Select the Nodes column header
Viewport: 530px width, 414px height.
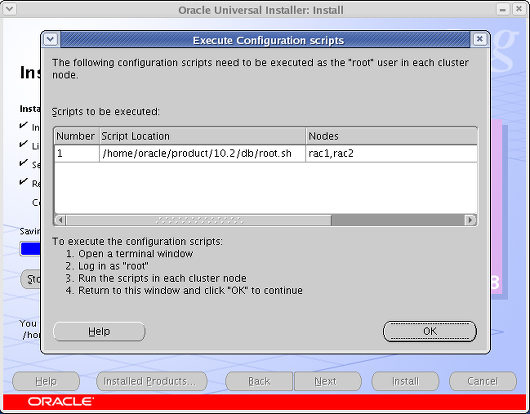coord(391,136)
